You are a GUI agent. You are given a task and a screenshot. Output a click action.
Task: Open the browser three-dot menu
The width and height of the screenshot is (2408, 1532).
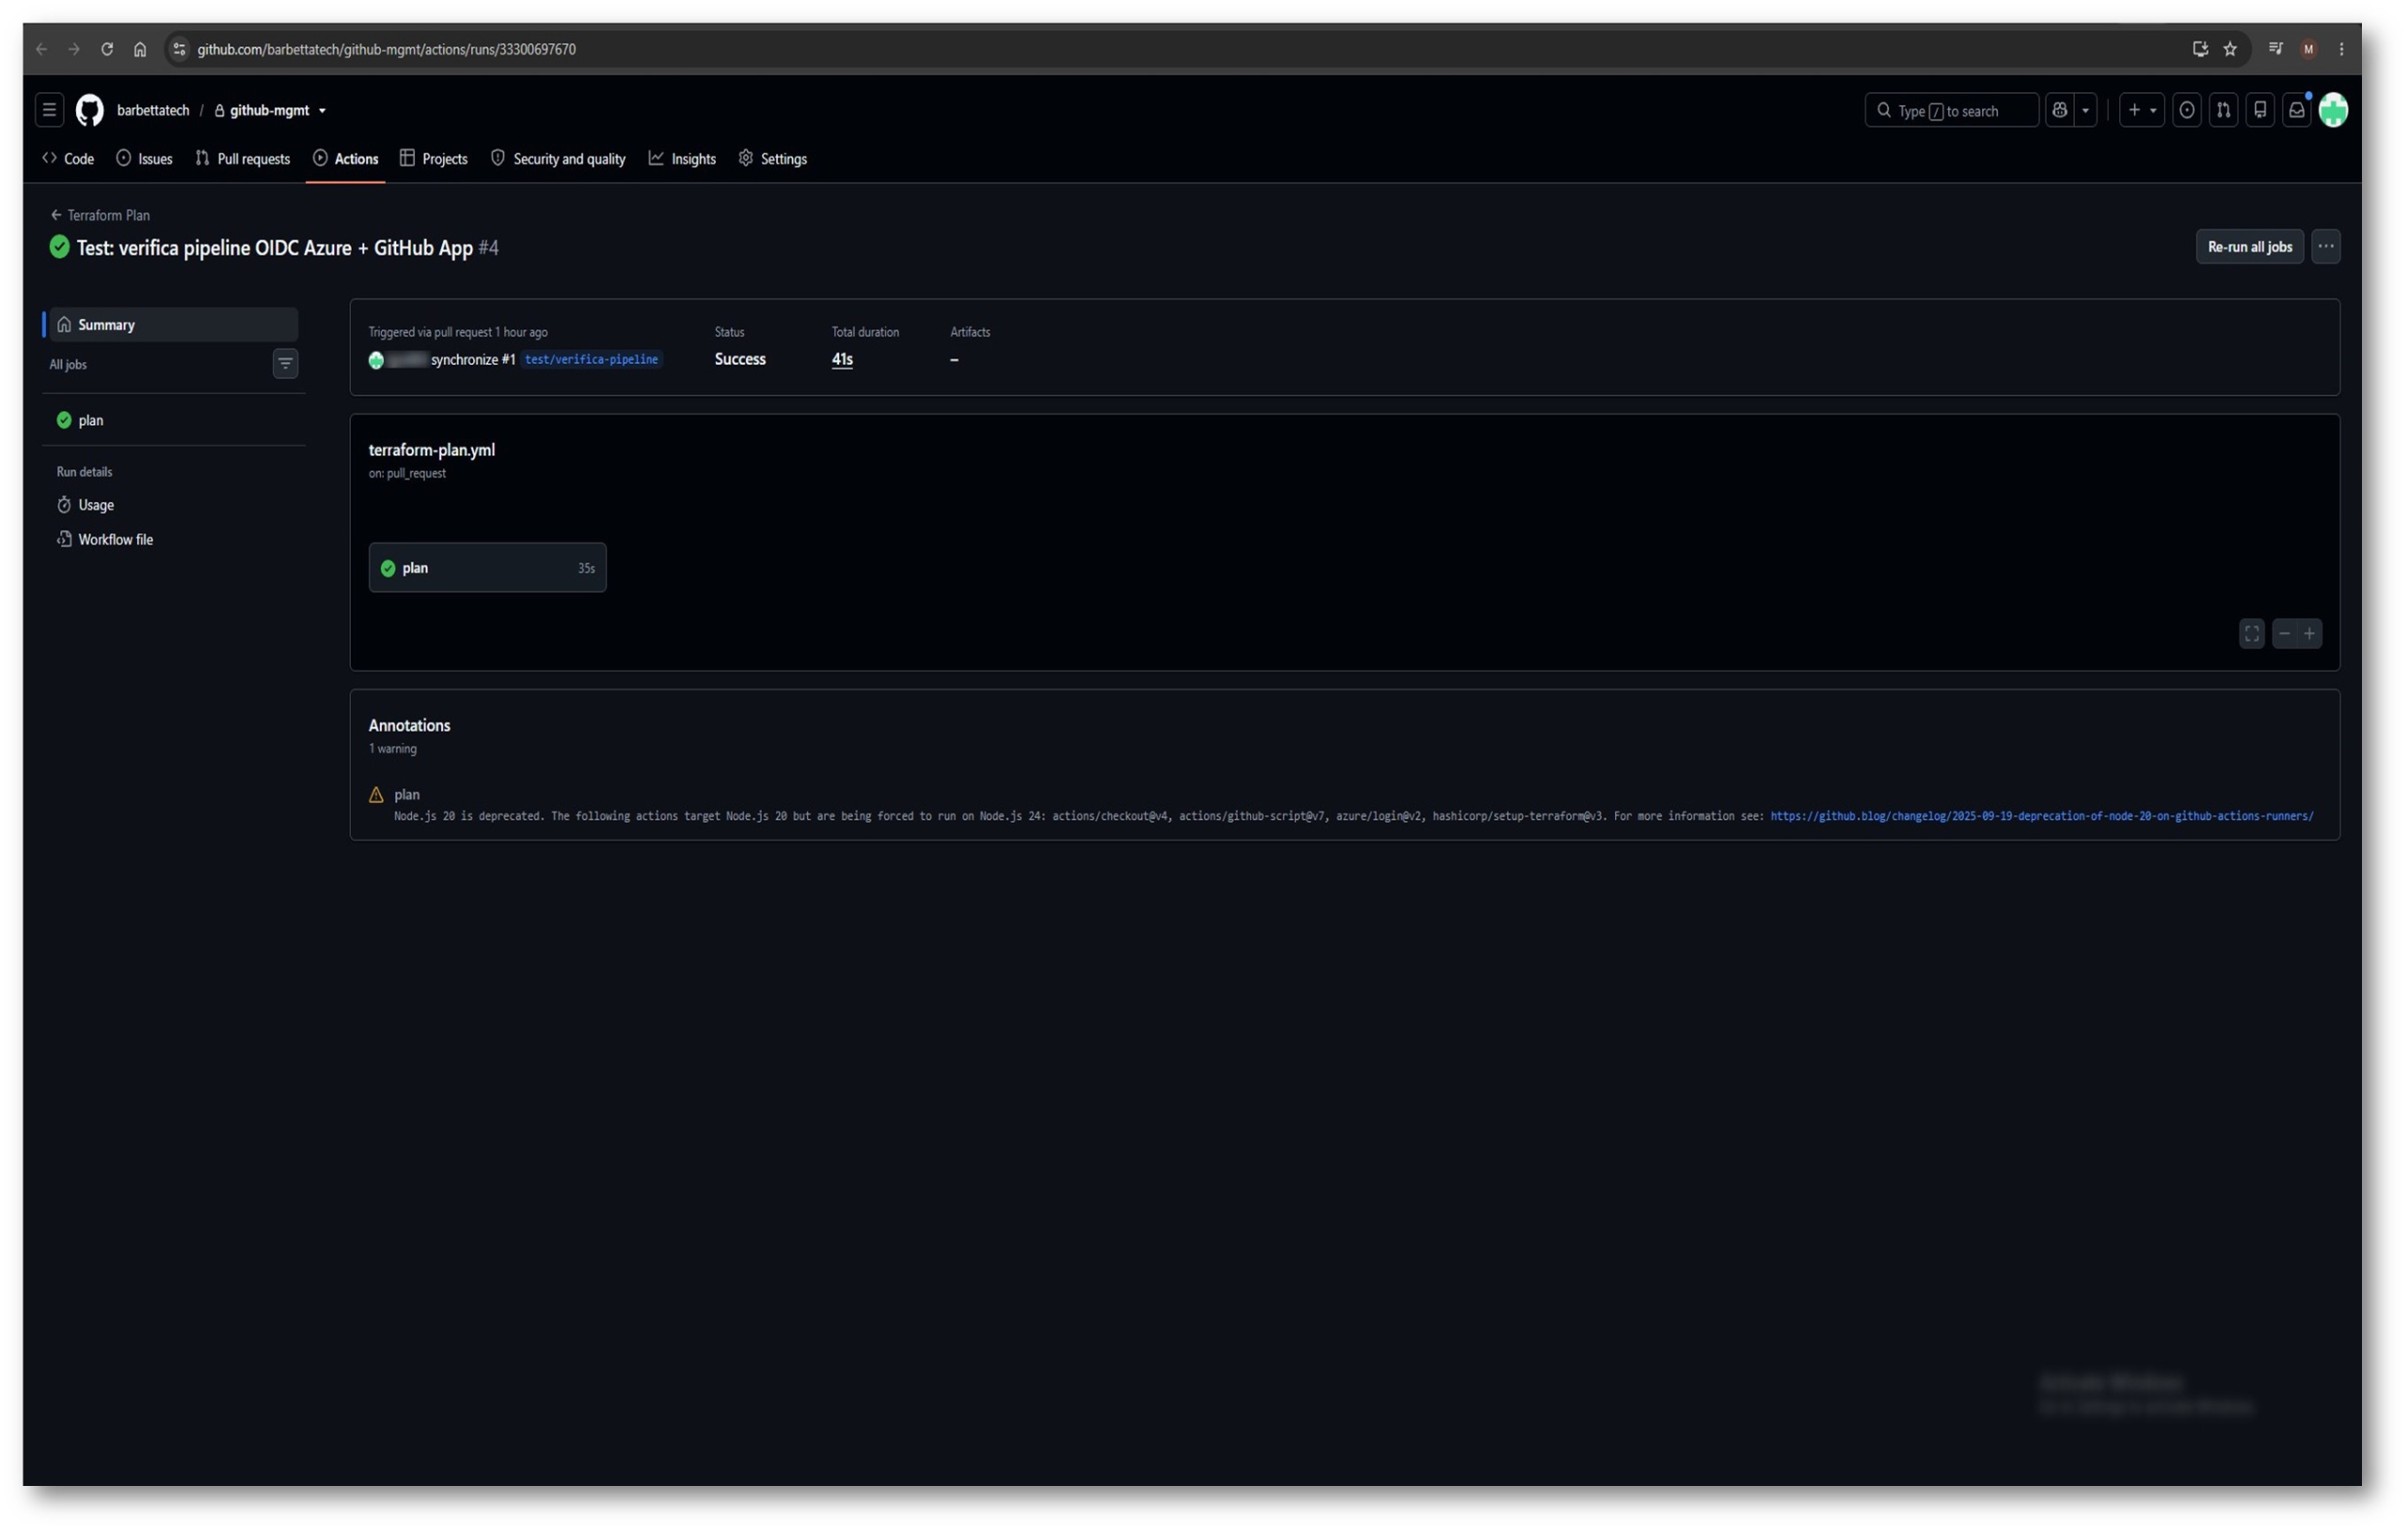[2341, 49]
